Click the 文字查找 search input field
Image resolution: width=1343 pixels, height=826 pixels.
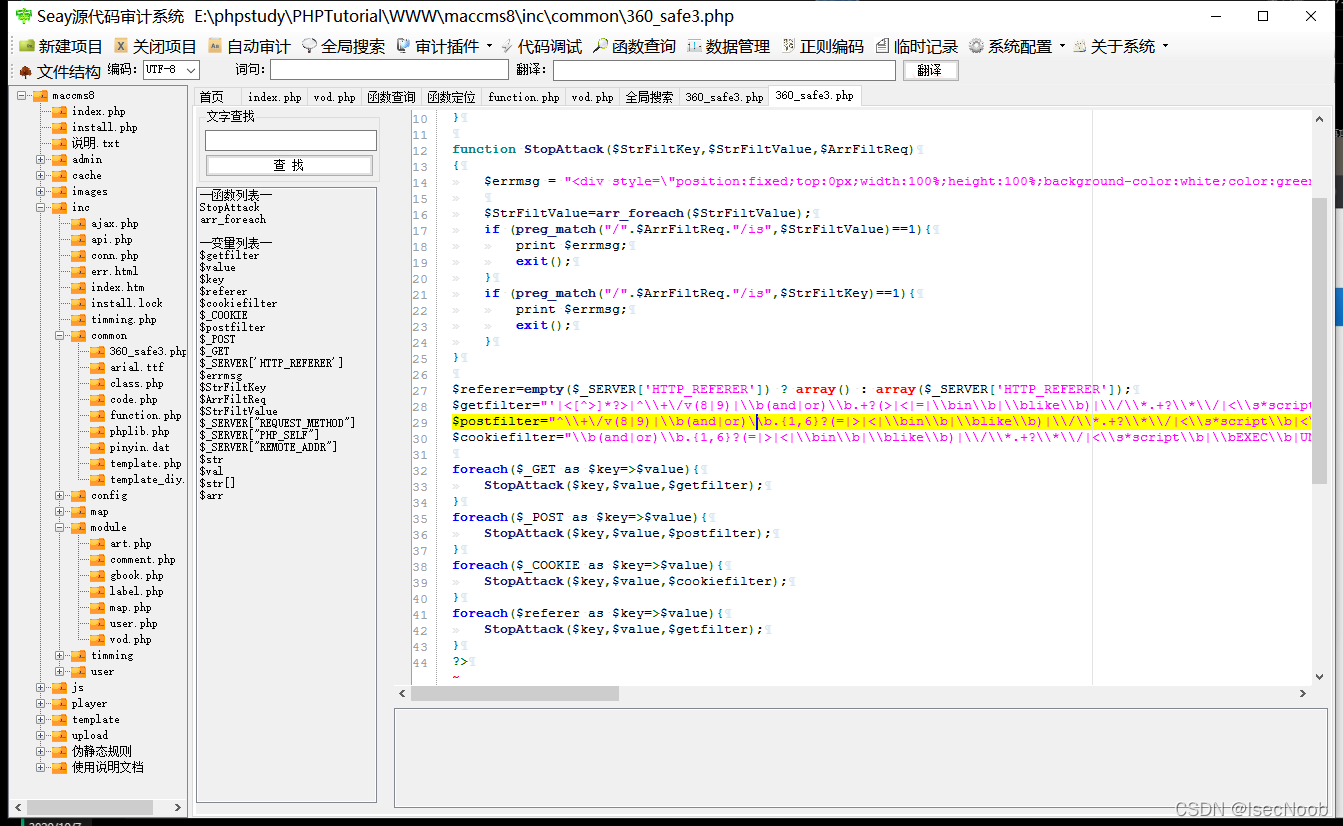pyautogui.click(x=290, y=141)
